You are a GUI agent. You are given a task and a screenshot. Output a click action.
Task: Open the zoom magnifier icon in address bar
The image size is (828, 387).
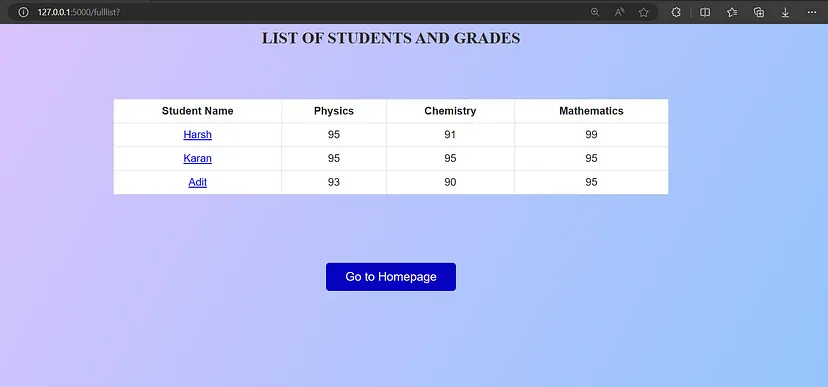(x=595, y=12)
